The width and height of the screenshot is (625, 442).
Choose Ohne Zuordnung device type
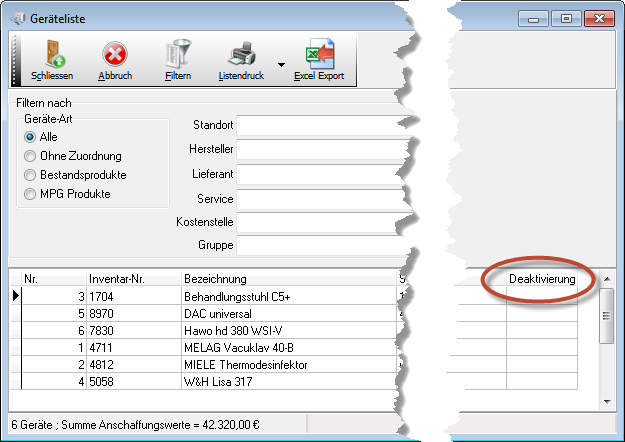tap(31, 156)
